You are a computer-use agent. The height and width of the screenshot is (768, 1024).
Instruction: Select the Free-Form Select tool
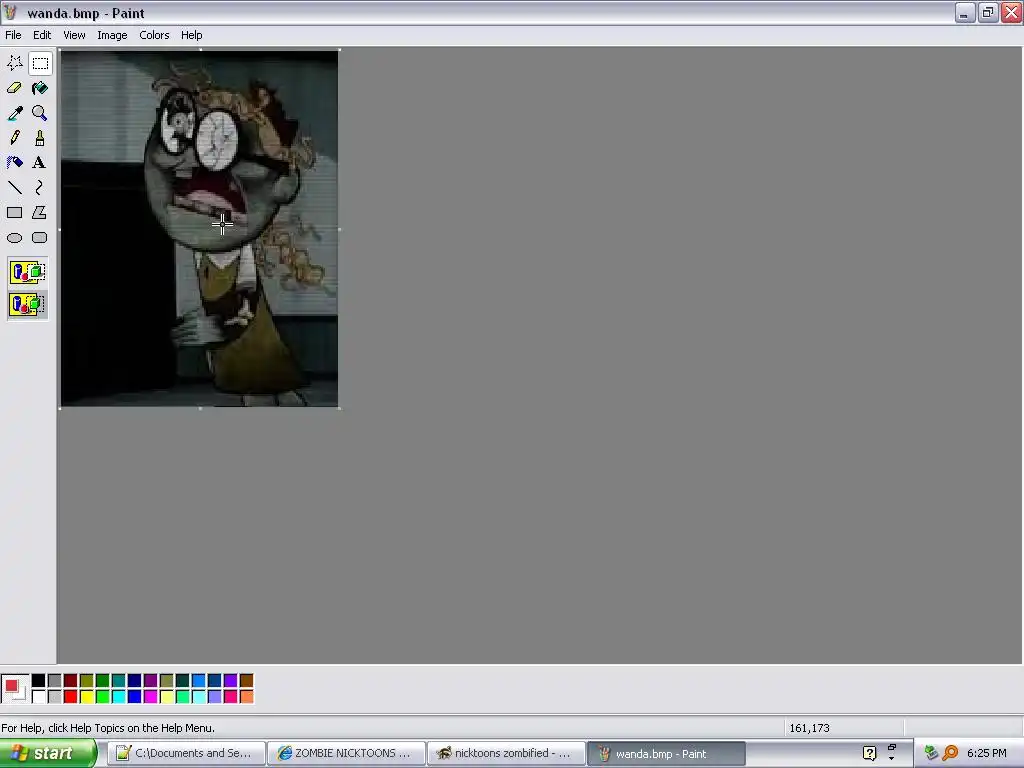[14, 63]
